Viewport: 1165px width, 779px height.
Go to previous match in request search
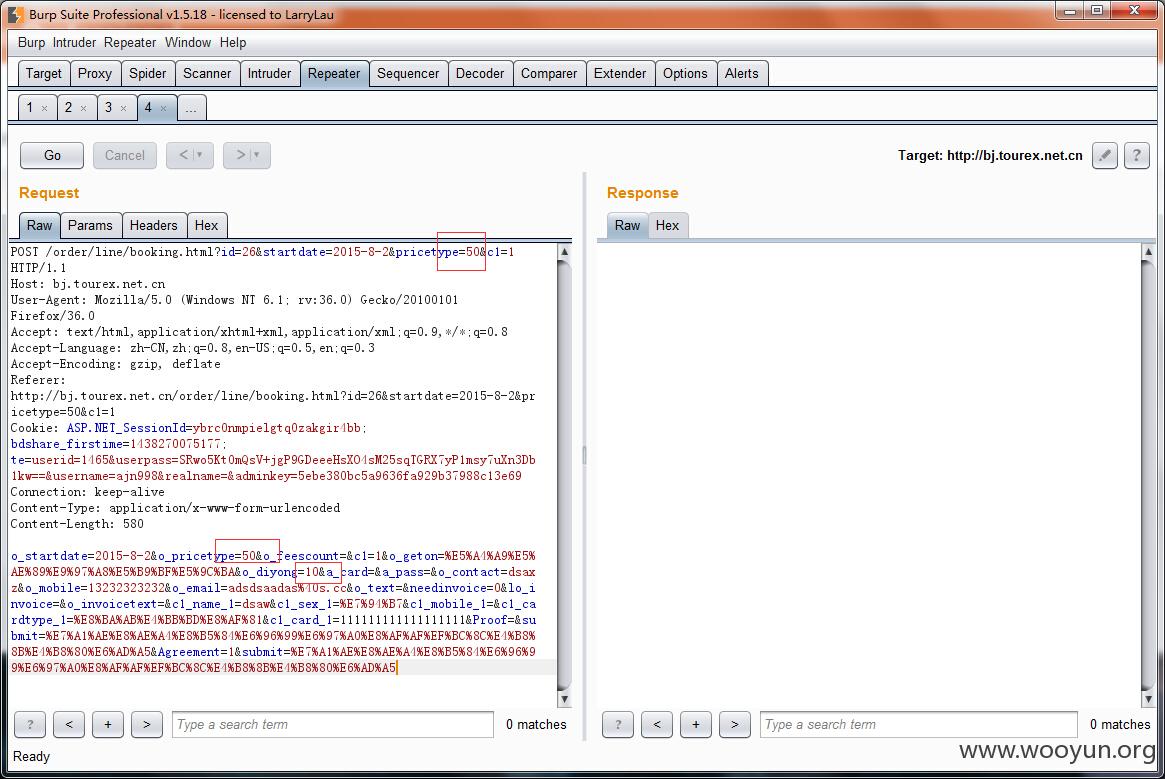tap(69, 724)
